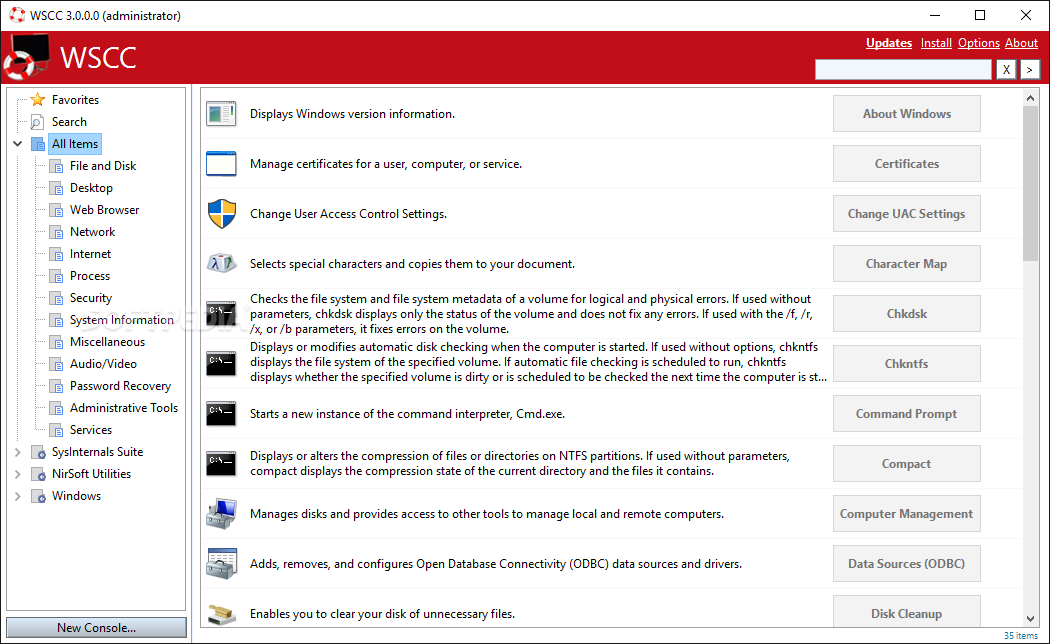Click the Command Prompt console icon
Screen dimensions: 1050x644
(x=221, y=414)
